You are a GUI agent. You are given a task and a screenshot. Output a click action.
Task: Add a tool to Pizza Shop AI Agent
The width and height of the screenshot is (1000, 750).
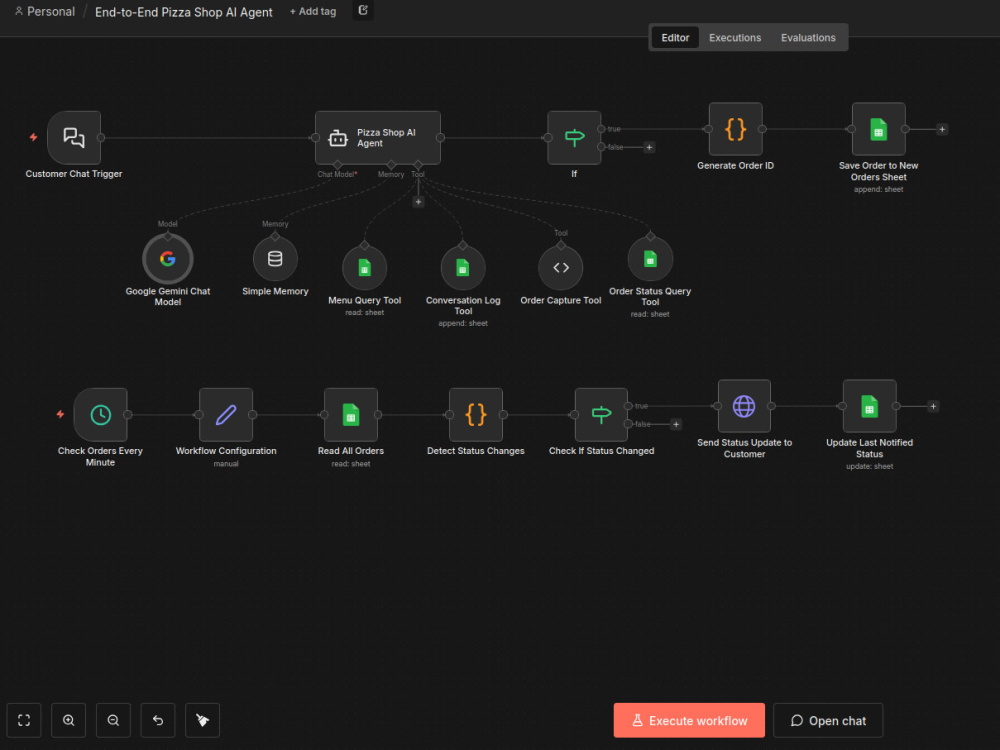click(x=418, y=202)
